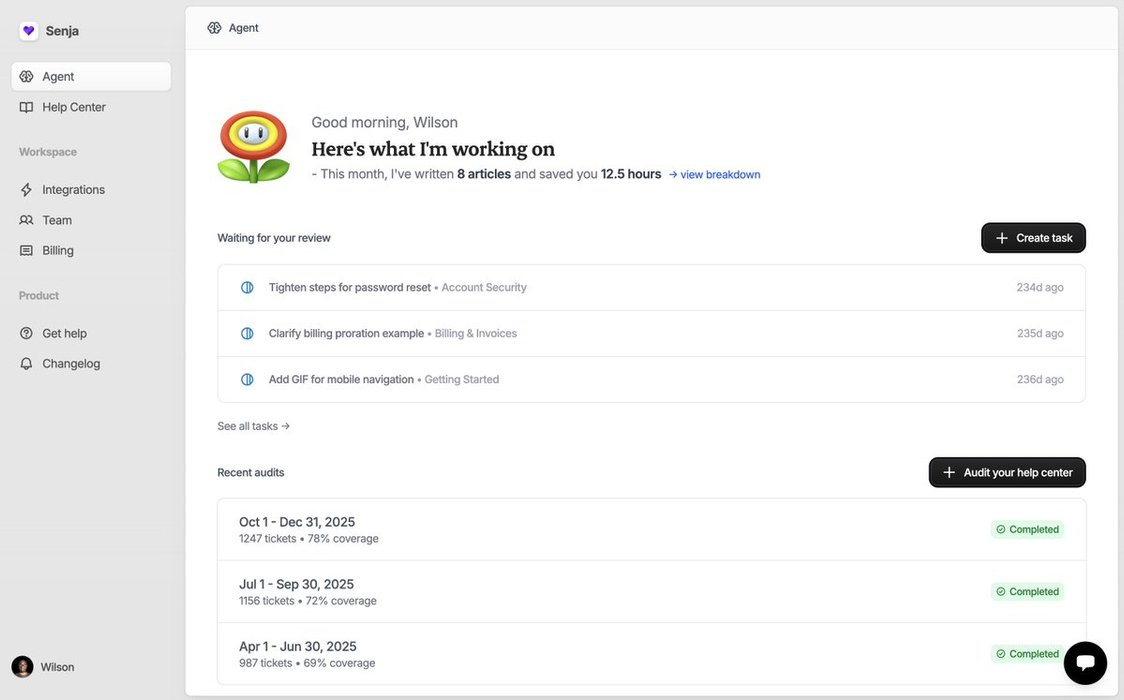The width and height of the screenshot is (1124, 700).
Task: Click Wilson's profile avatar
Action: tap(22, 667)
